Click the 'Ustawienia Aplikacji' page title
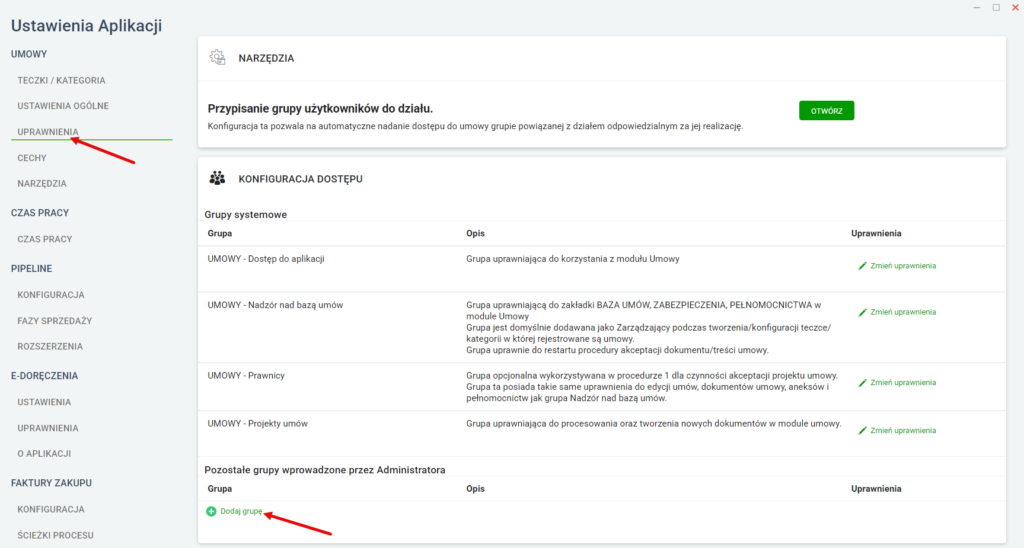Image resolution: width=1024 pixels, height=548 pixels. pos(86,26)
